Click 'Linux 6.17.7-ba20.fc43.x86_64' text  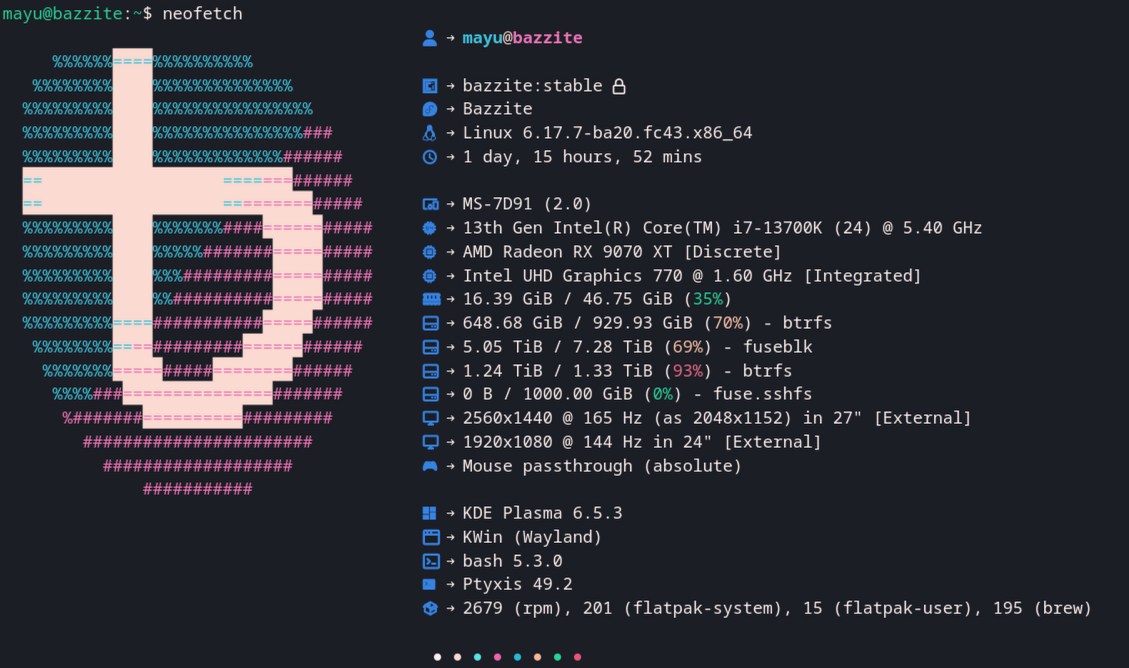pos(607,133)
